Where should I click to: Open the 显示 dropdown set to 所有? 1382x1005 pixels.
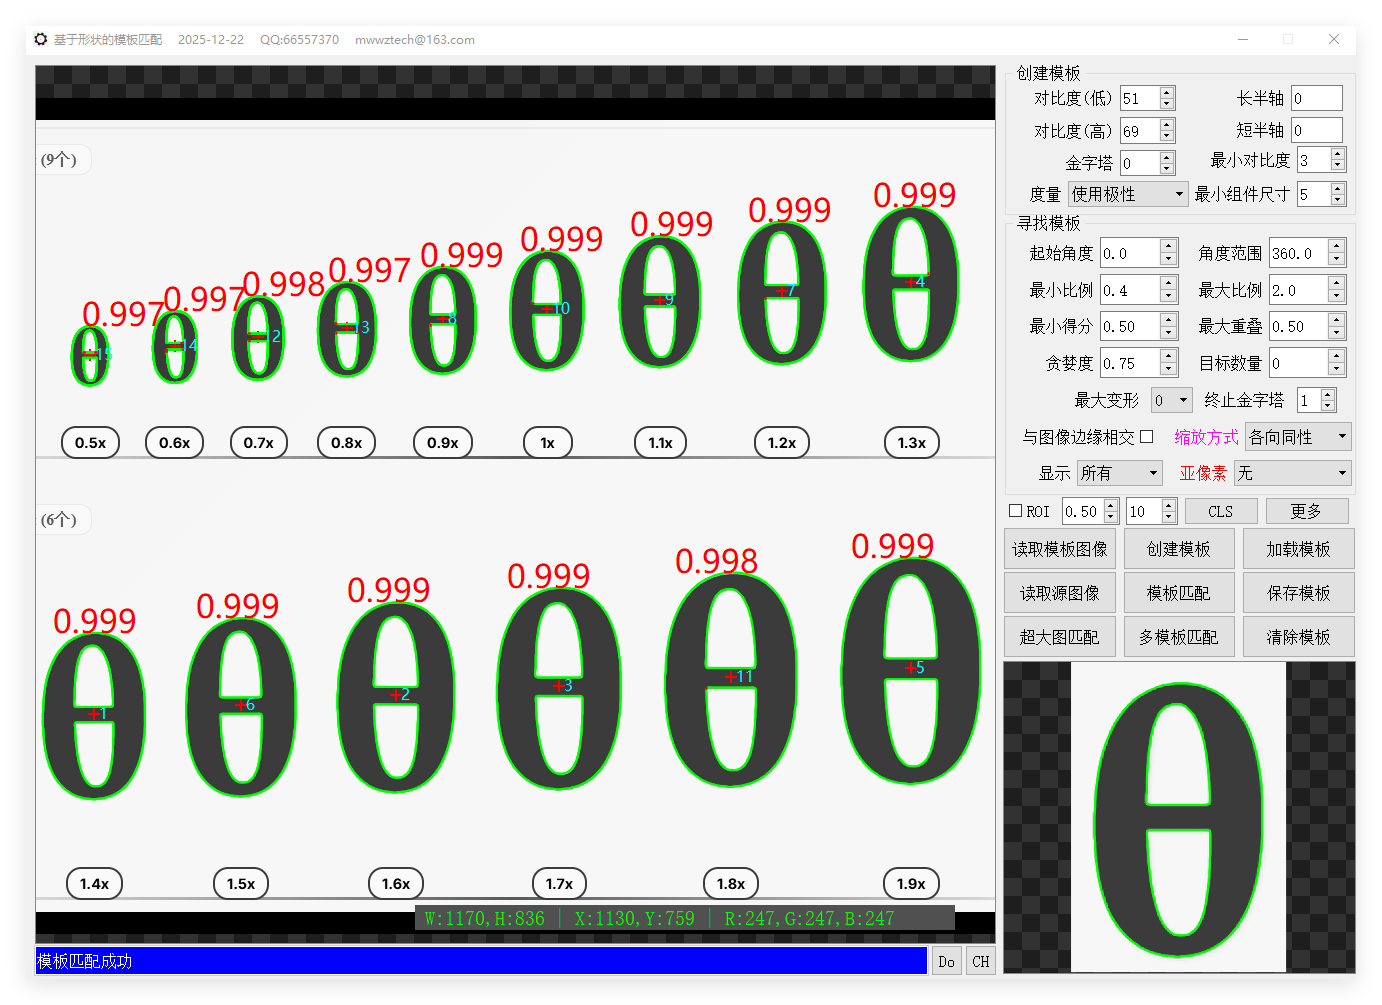click(x=1119, y=473)
